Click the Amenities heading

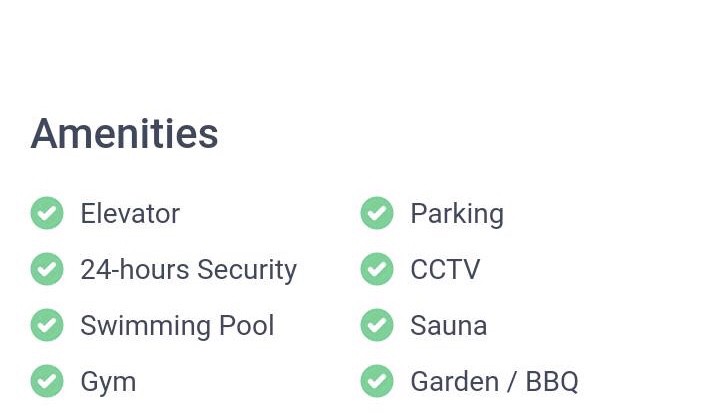click(x=124, y=134)
